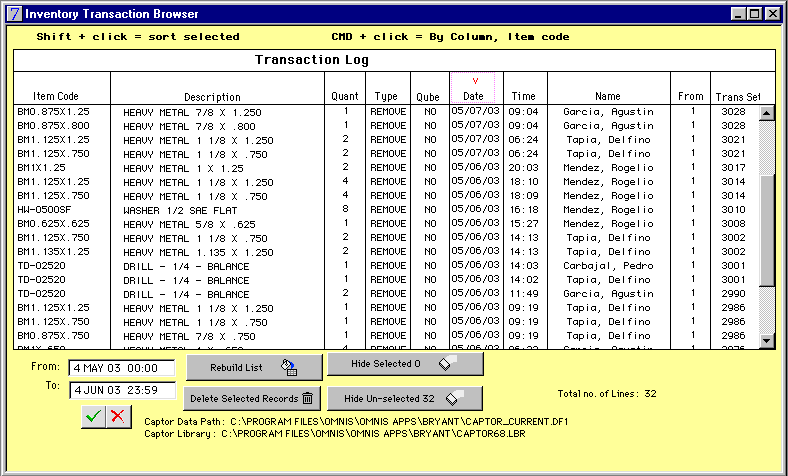Edit the From date field
The image size is (788, 476).
(x=122, y=368)
